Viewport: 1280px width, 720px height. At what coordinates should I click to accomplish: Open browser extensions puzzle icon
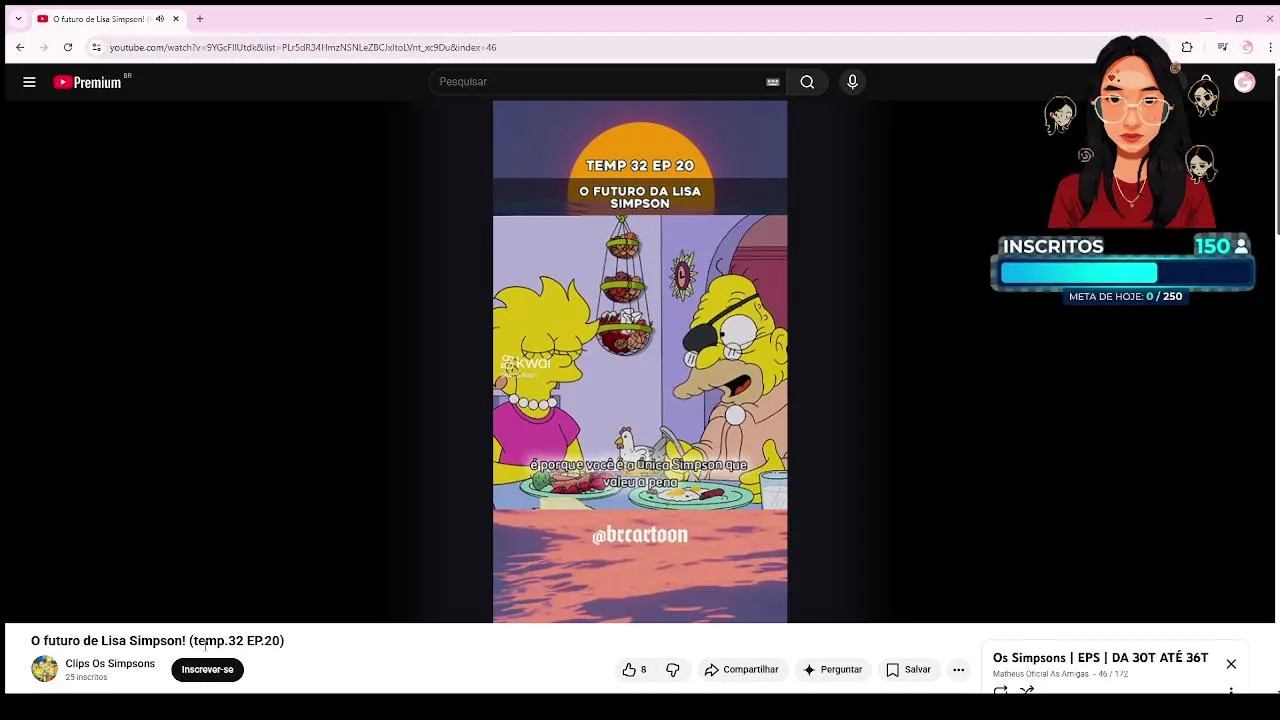click(1187, 47)
